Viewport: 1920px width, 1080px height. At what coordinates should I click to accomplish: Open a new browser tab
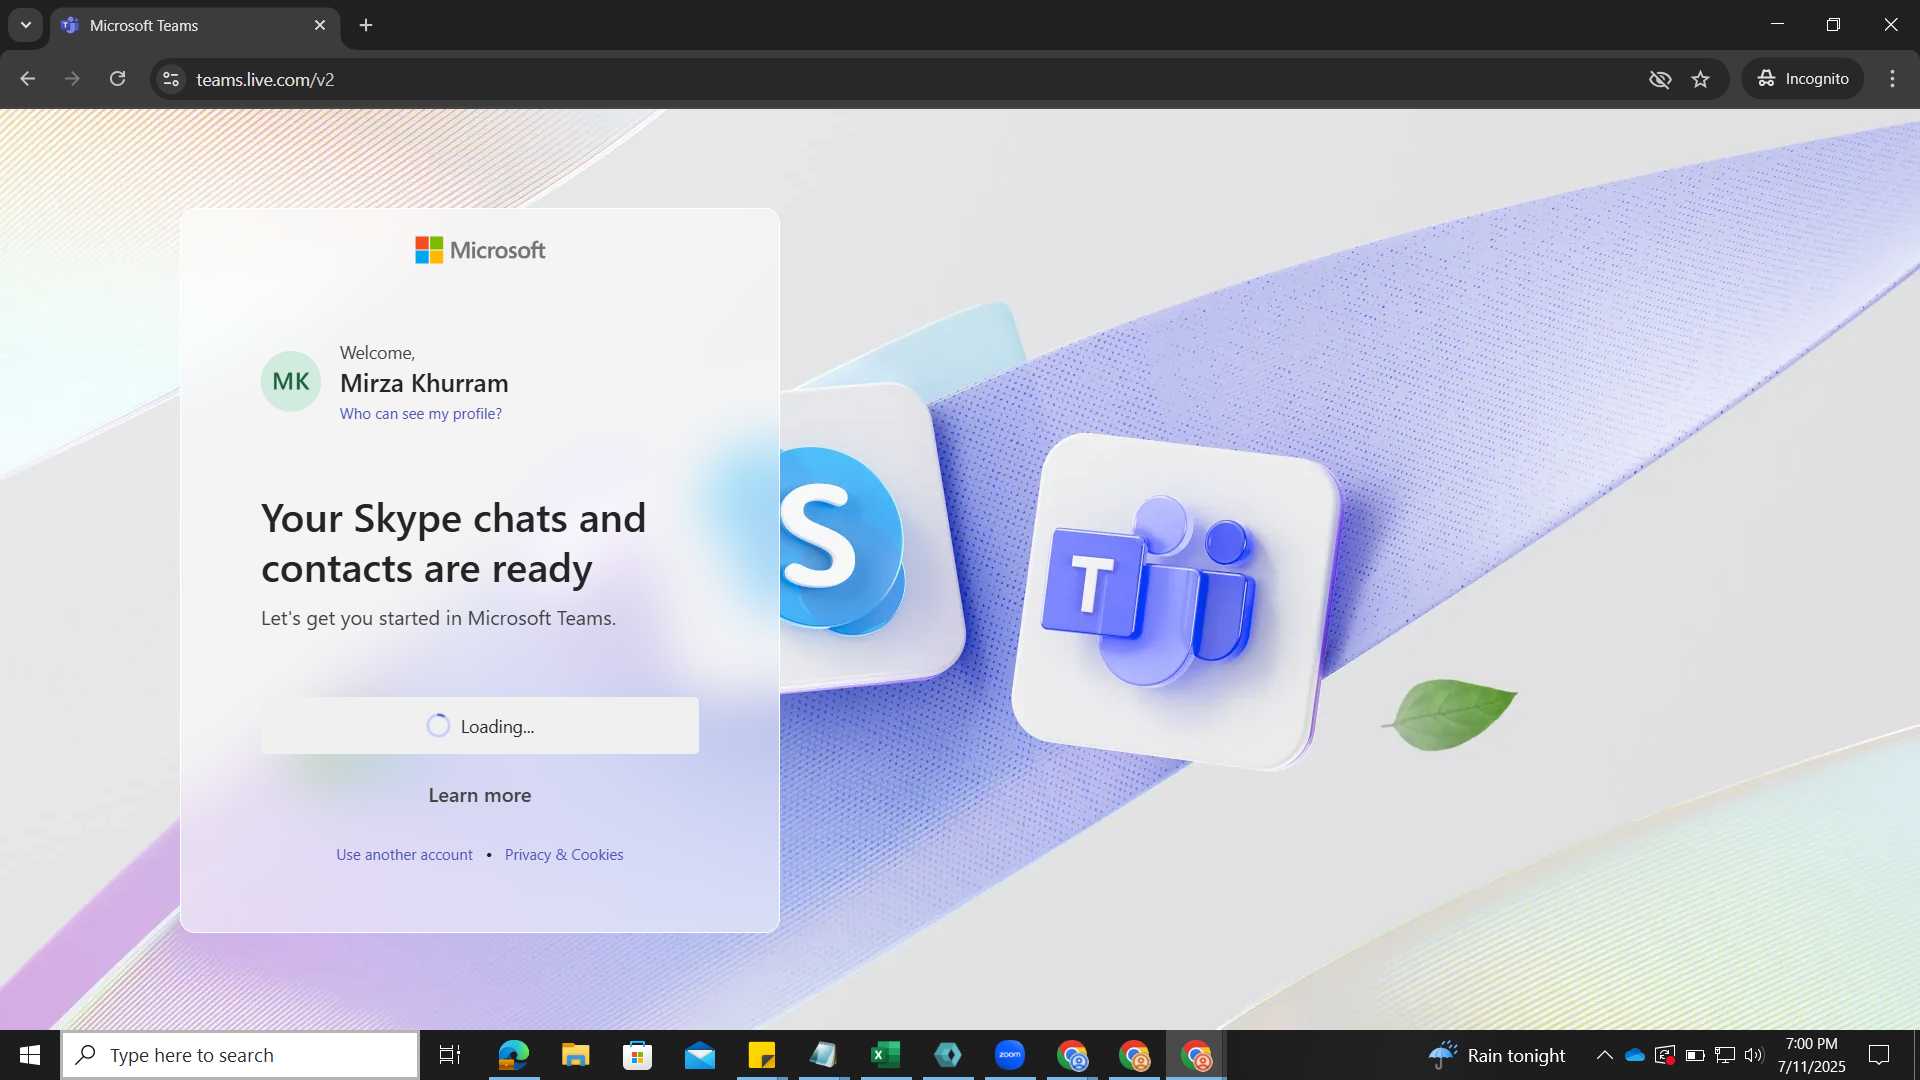pos(366,25)
